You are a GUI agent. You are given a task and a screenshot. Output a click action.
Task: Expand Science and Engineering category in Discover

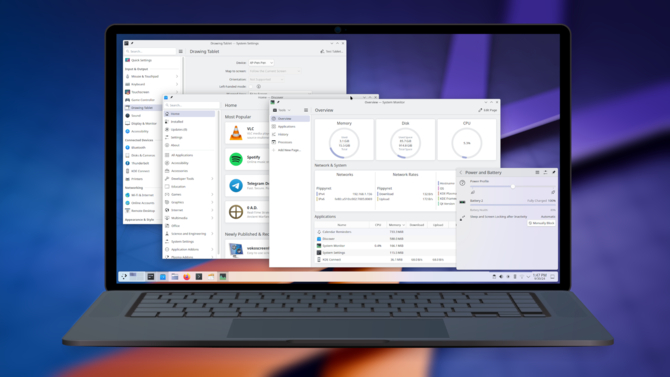point(212,234)
